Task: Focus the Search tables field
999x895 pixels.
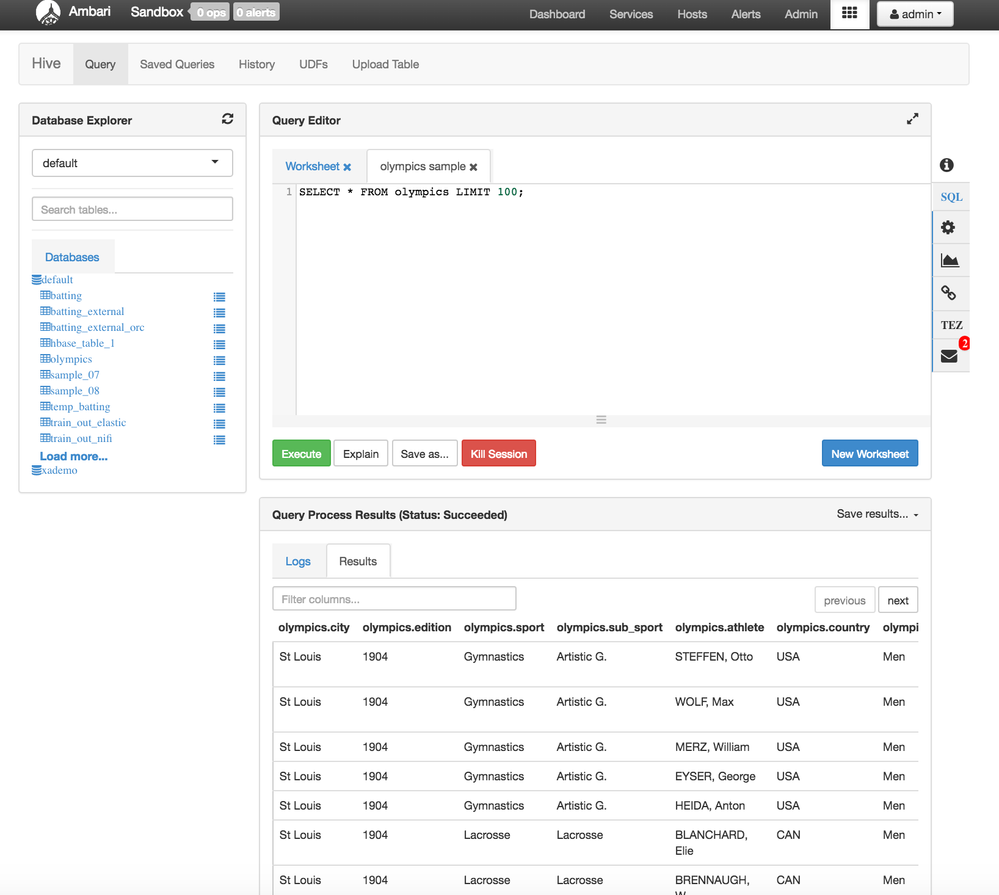Action: (132, 210)
